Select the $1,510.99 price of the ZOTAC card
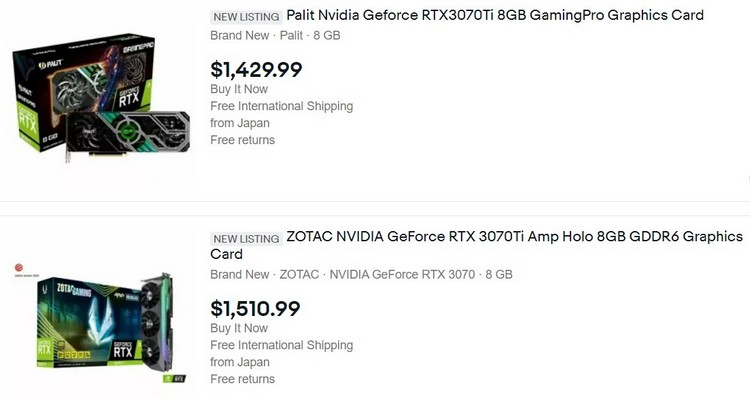Image resolution: width=750 pixels, height=399 pixels. 255,309
